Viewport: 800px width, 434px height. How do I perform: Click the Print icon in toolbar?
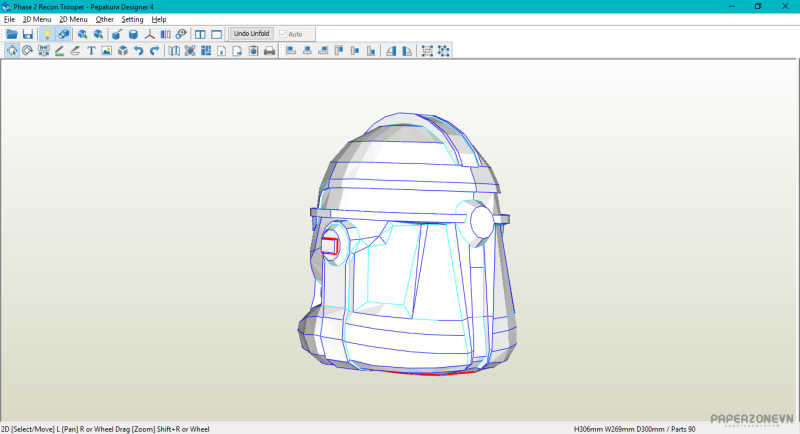click(x=269, y=51)
